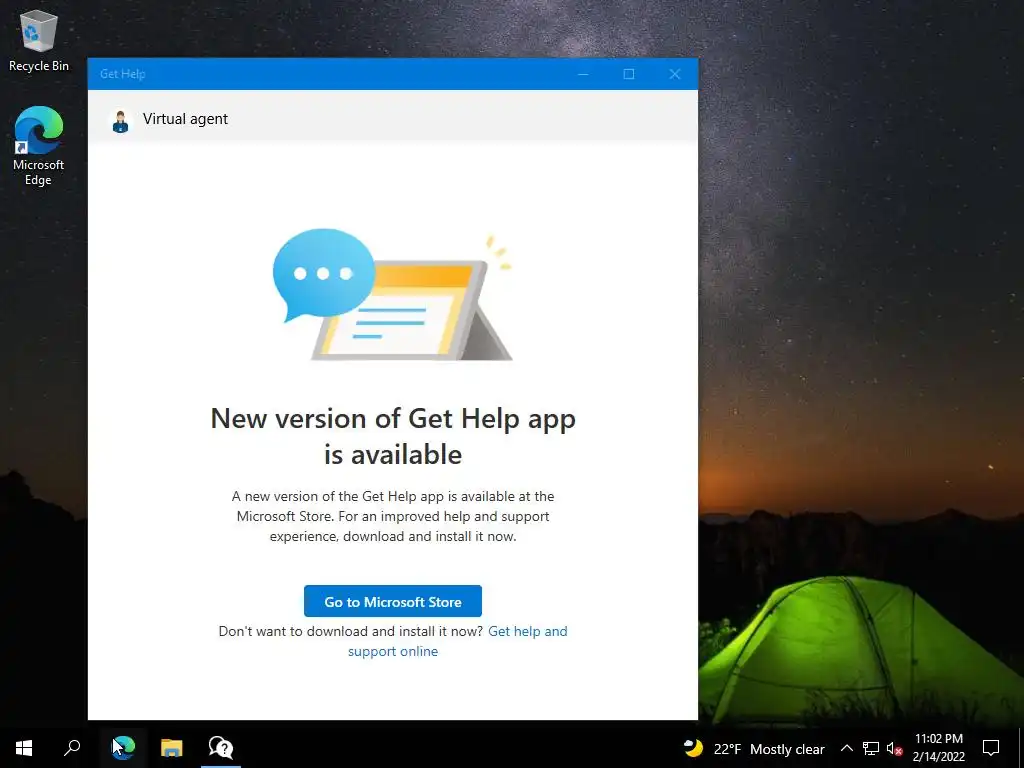Viewport: 1024px width, 768px height.
Task: Open the weather widget showing 22°F
Action: point(754,748)
